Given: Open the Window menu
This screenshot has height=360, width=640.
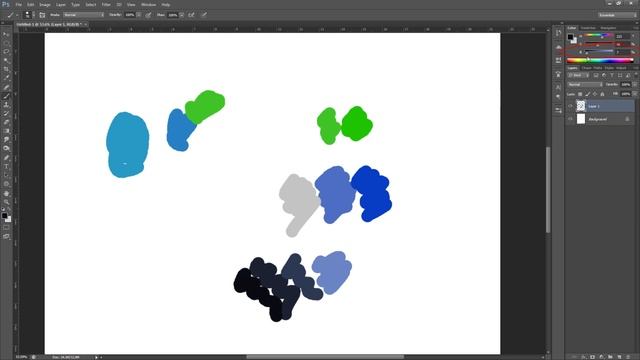Looking at the screenshot, I should click(x=148, y=4).
